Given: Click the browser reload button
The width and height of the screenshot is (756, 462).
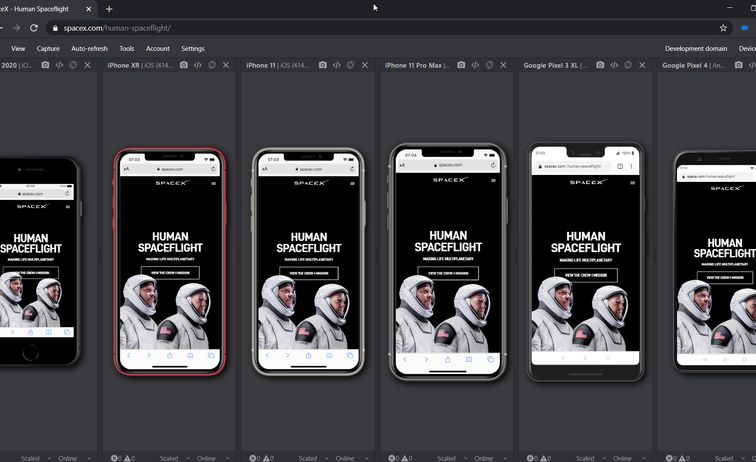Looking at the screenshot, I should tap(33, 28).
